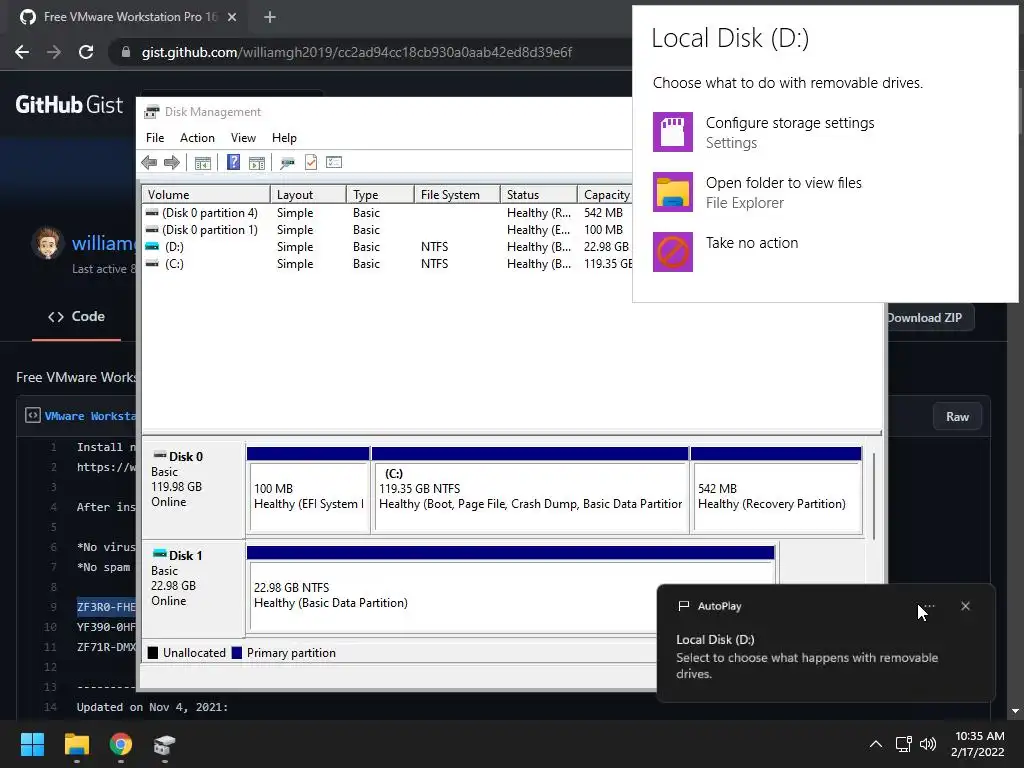Reload the page in Chrome
This screenshot has width=1024, height=768.
tap(86, 52)
